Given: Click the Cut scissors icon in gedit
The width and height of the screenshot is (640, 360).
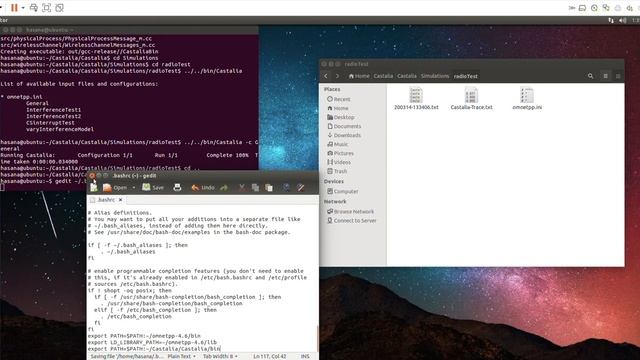Looking at the screenshot, I should click(242, 187).
